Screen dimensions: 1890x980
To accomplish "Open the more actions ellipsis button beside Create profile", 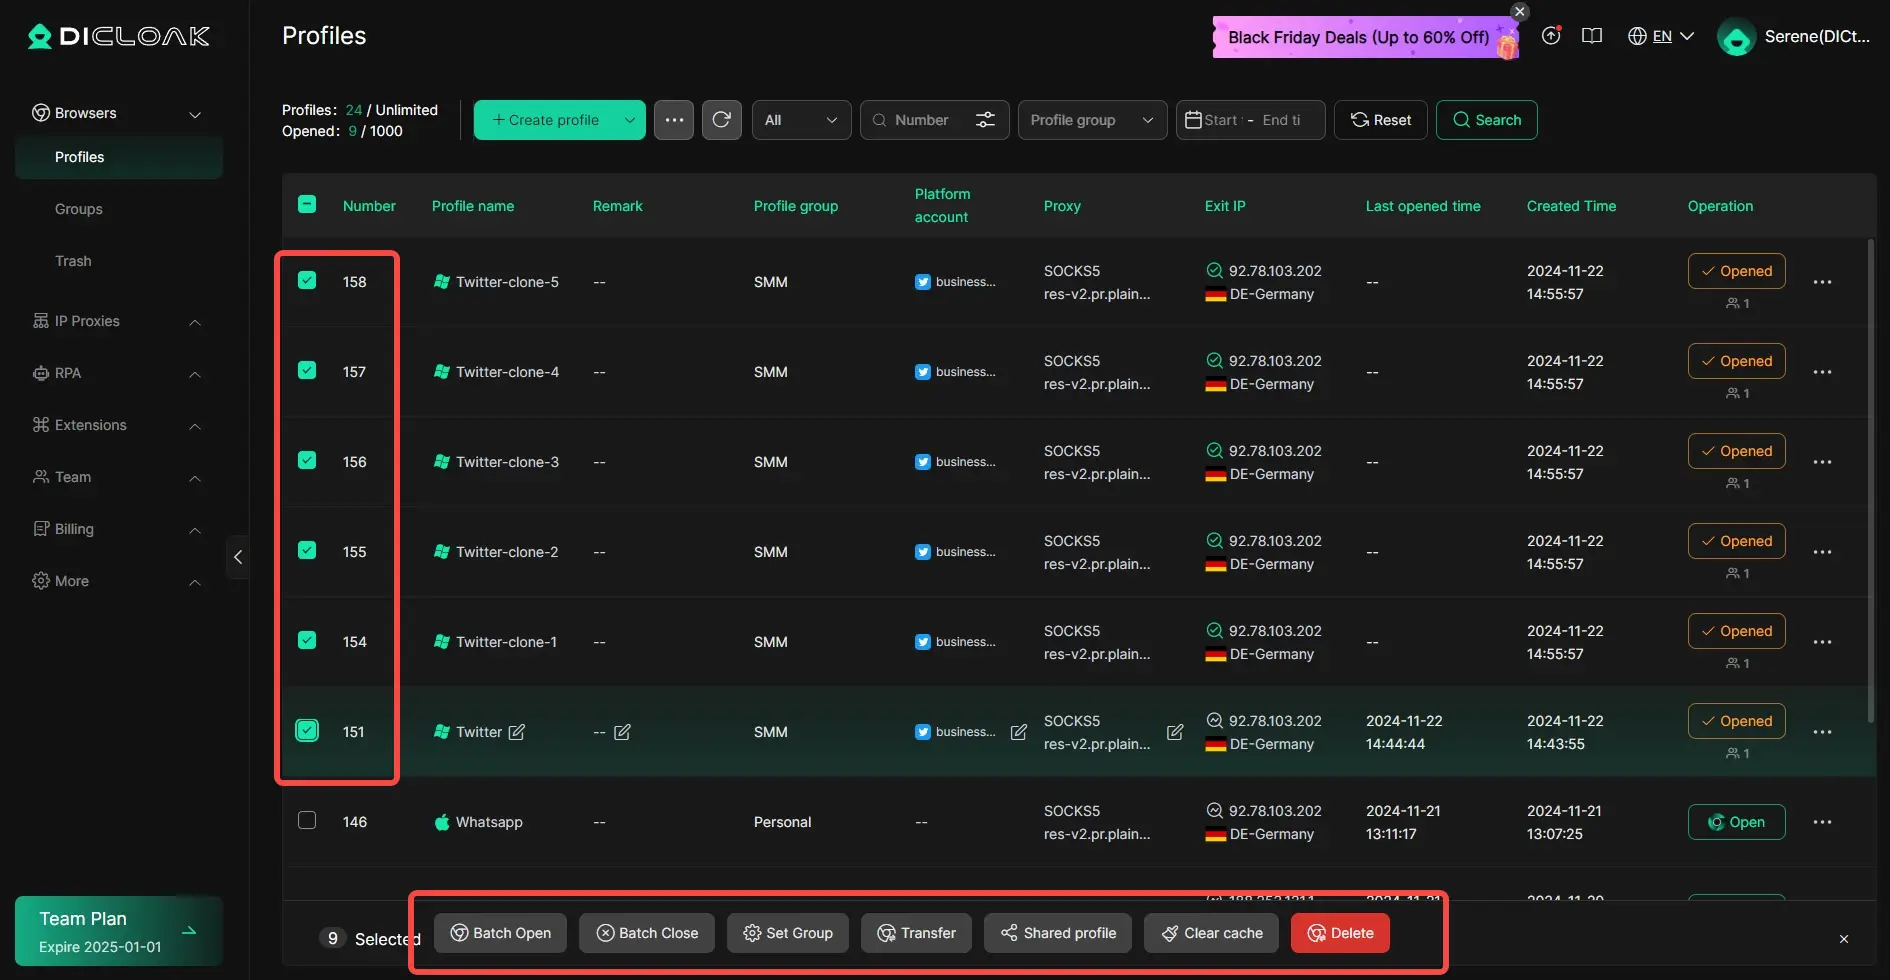I will tap(674, 120).
